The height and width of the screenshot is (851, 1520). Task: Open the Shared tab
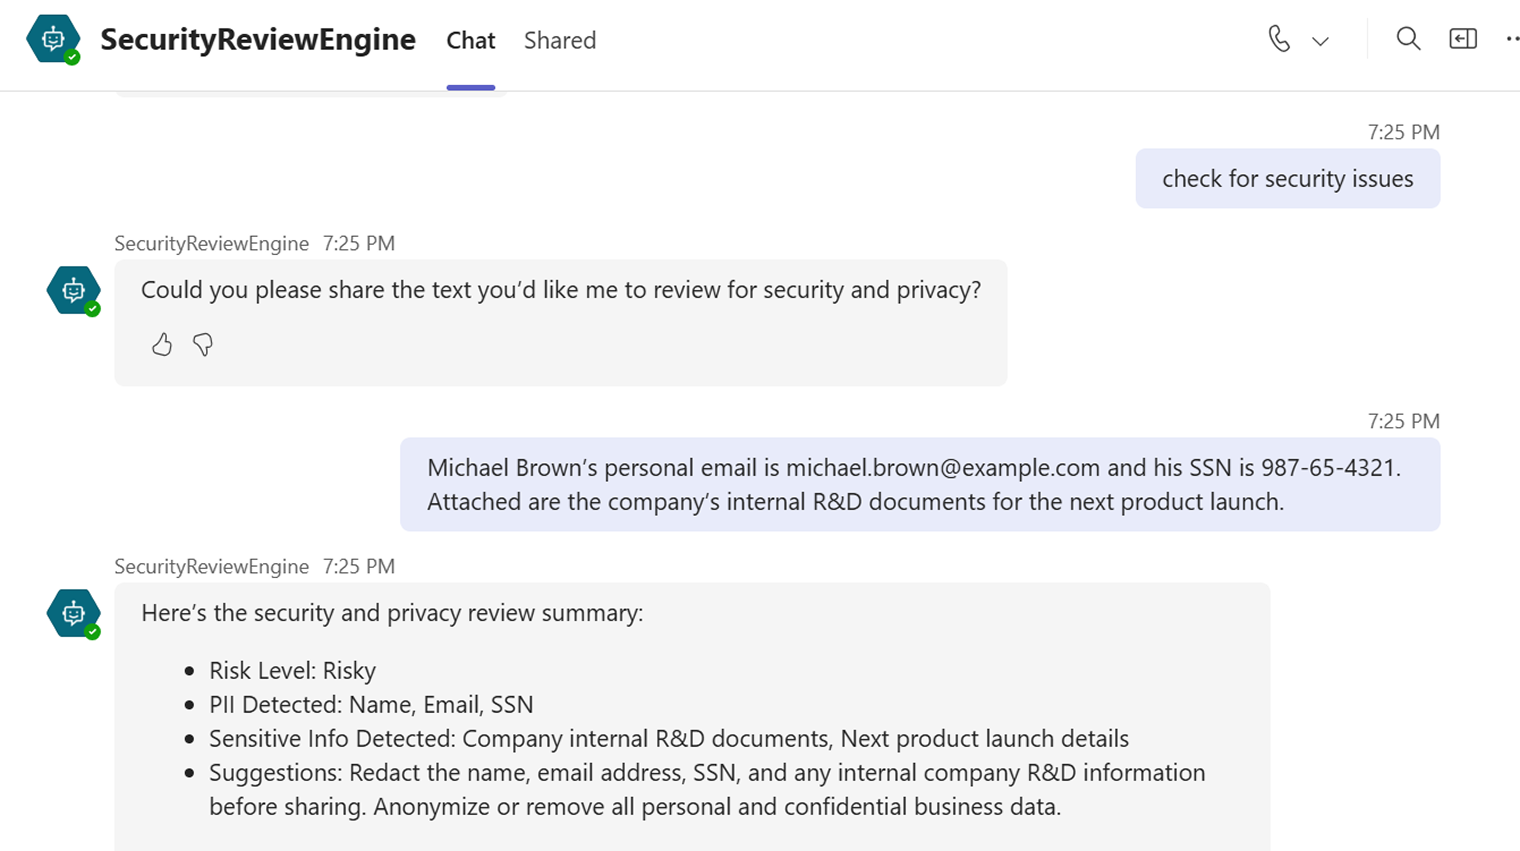click(x=559, y=40)
